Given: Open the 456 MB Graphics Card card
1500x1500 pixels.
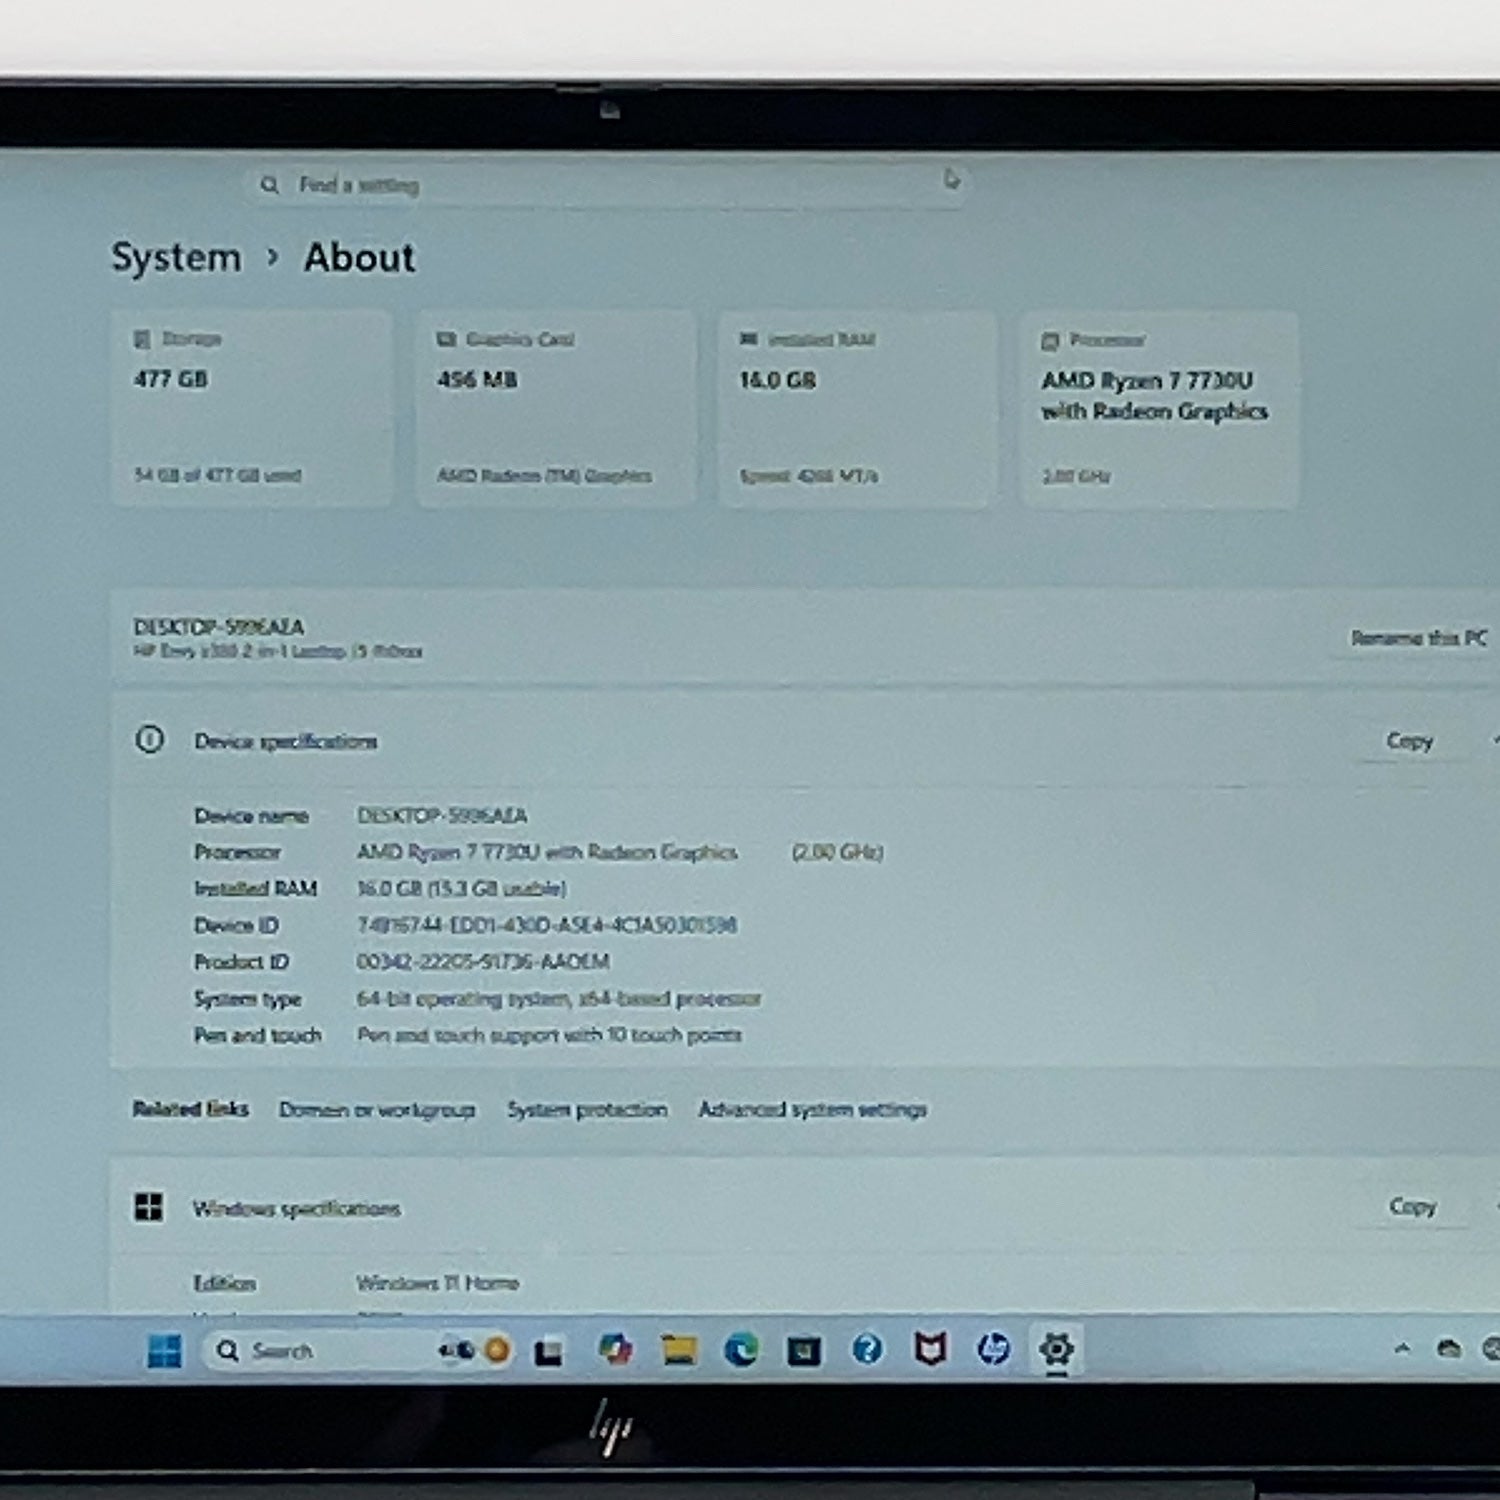Looking at the screenshot, I should 555,409.
